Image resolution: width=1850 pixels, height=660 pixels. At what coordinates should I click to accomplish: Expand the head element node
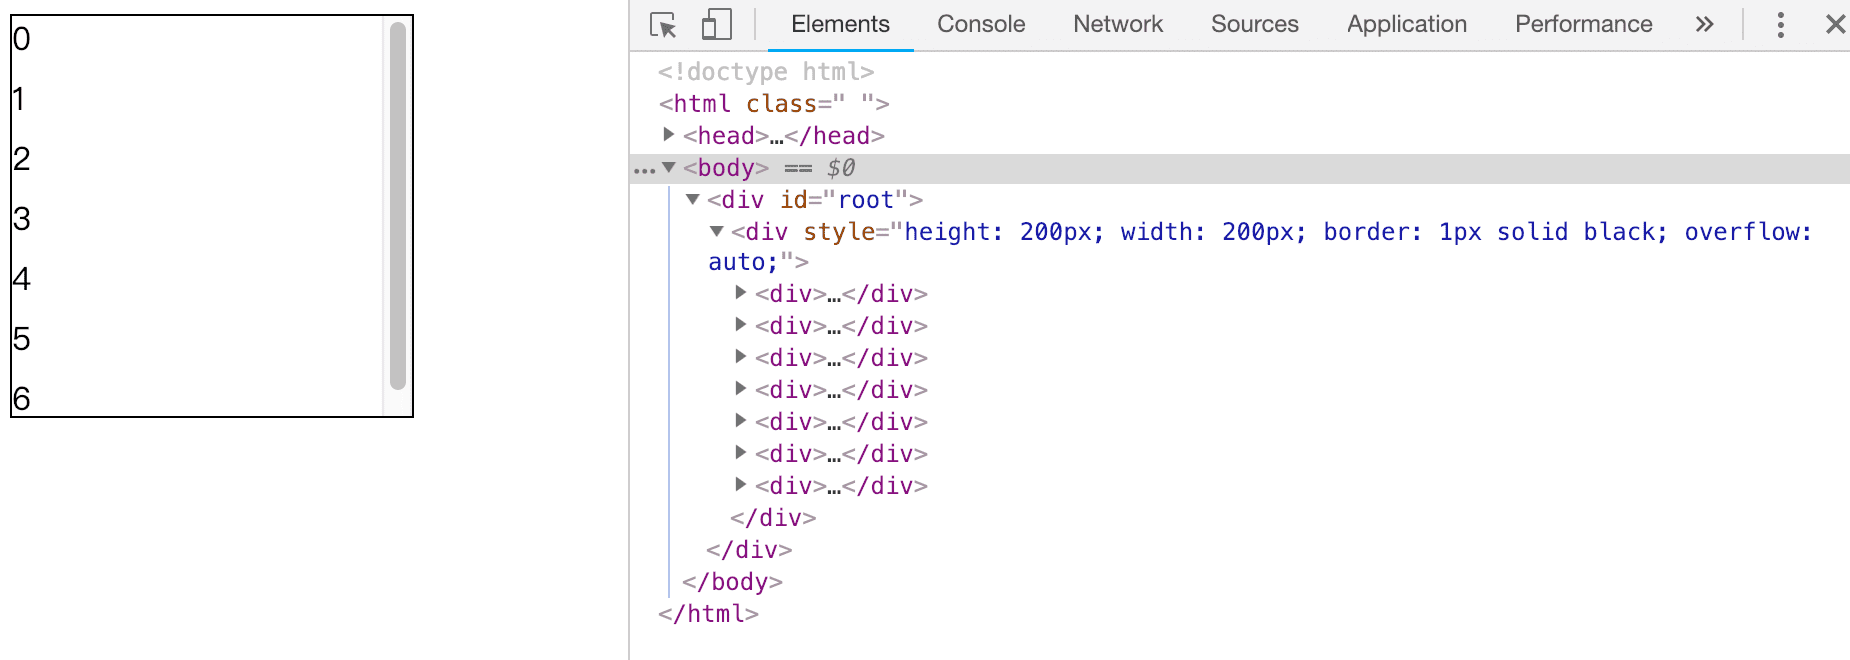(x=669, y=135)
